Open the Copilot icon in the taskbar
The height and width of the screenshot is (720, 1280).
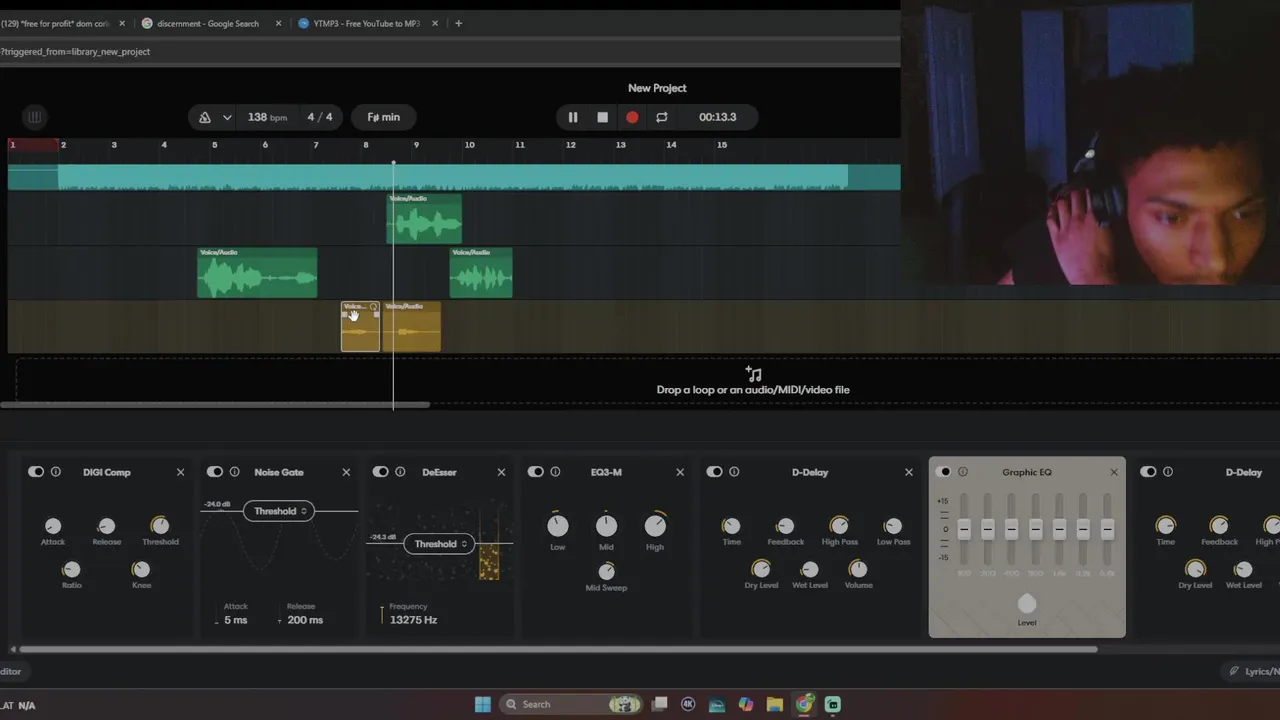[x=746, y=704]
